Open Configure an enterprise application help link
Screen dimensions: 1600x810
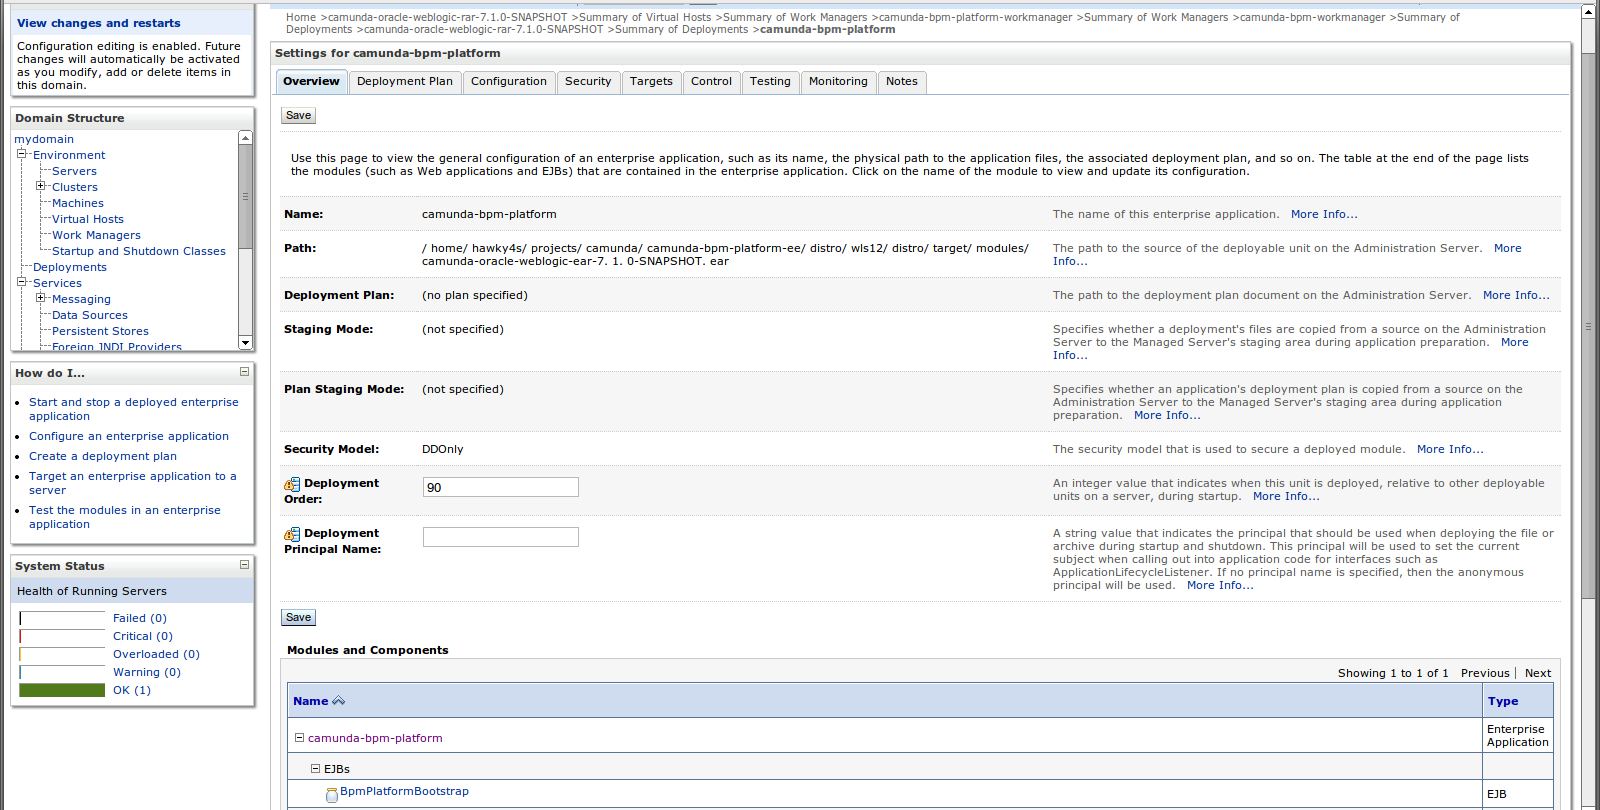(x=129, y=436)
